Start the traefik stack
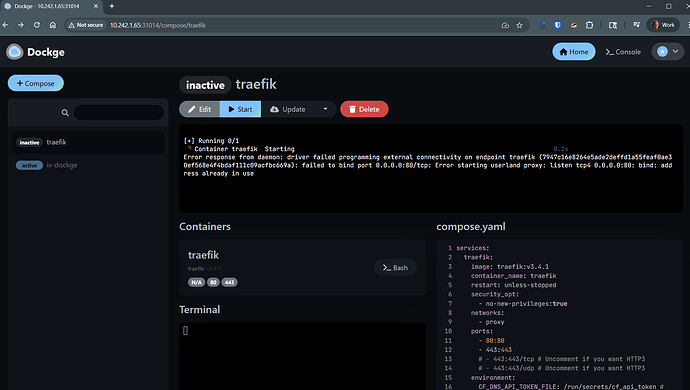This screenshot has height=390, width=690. tap(240, 109)
